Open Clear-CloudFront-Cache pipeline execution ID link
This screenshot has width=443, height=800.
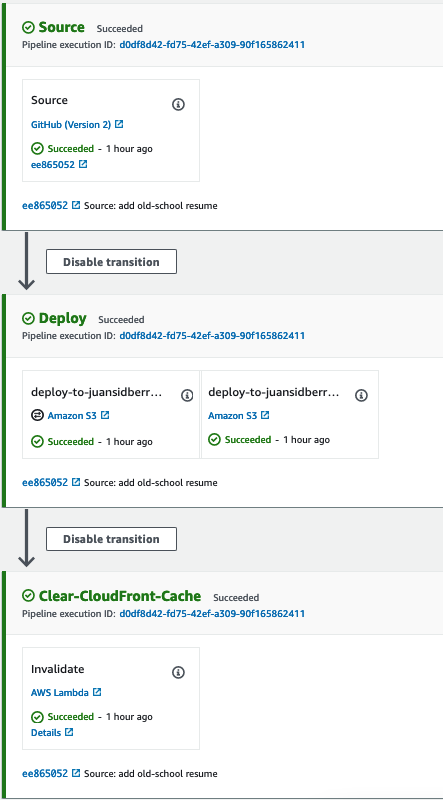(212, 613)
